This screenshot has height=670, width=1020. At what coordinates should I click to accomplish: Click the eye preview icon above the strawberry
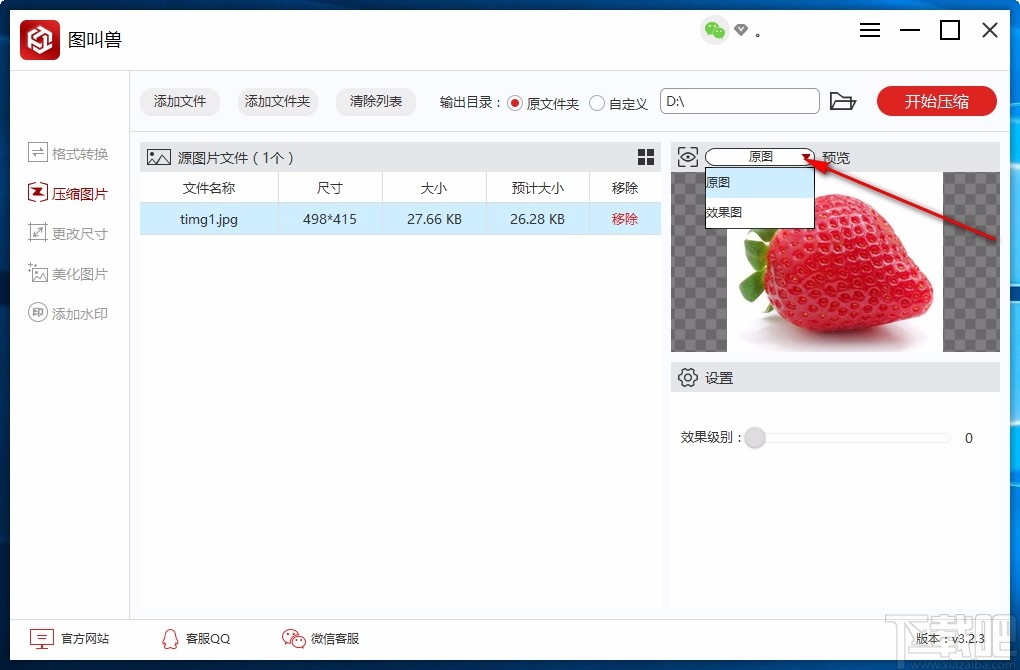click(x=688, y=157)
